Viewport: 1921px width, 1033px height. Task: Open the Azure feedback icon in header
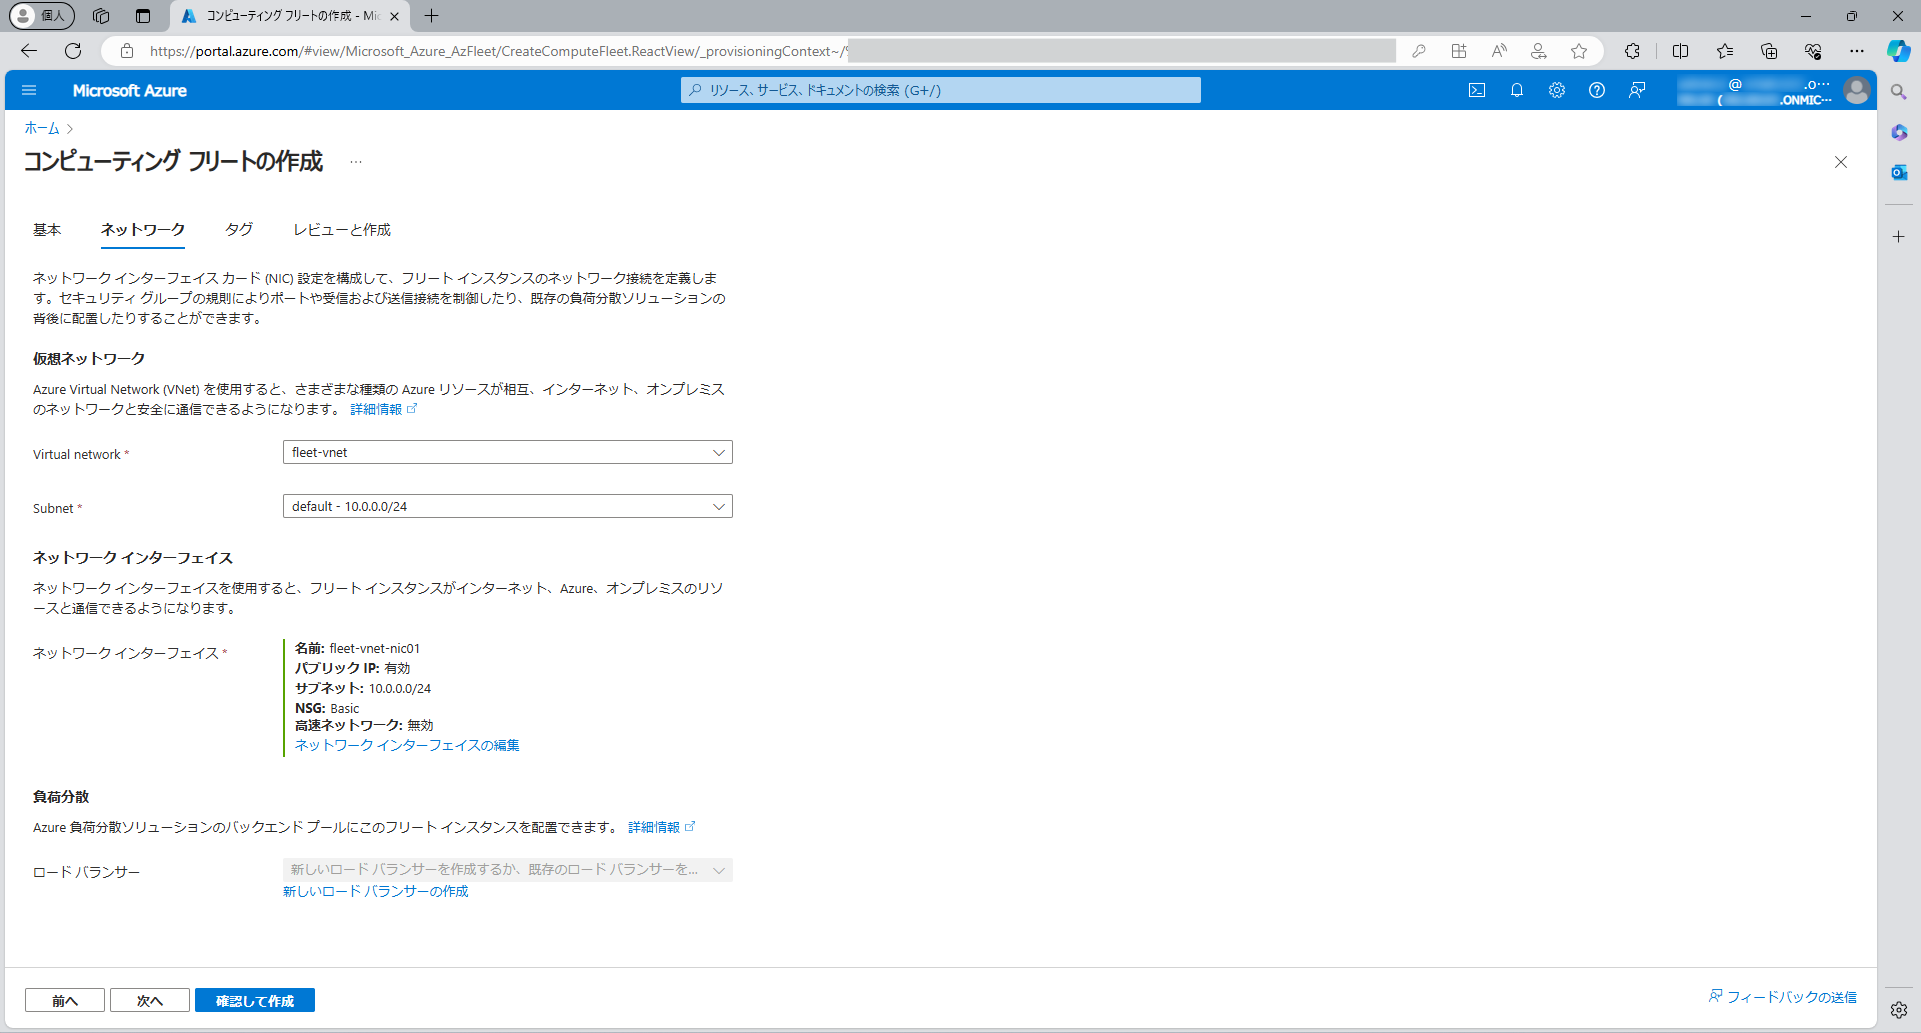click(1637, 90)
